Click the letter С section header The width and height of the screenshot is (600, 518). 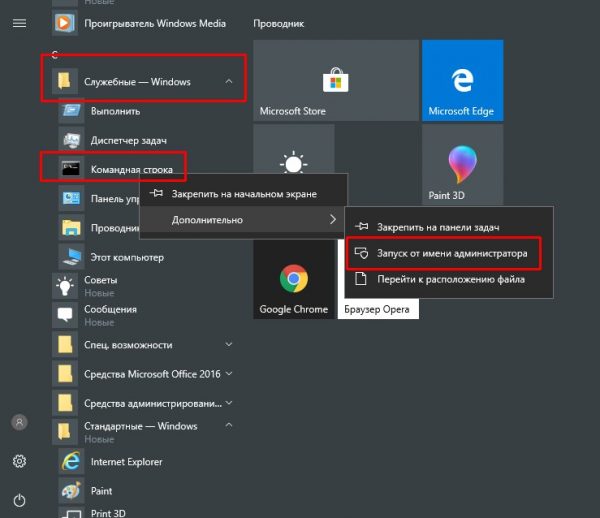(55, 55)
